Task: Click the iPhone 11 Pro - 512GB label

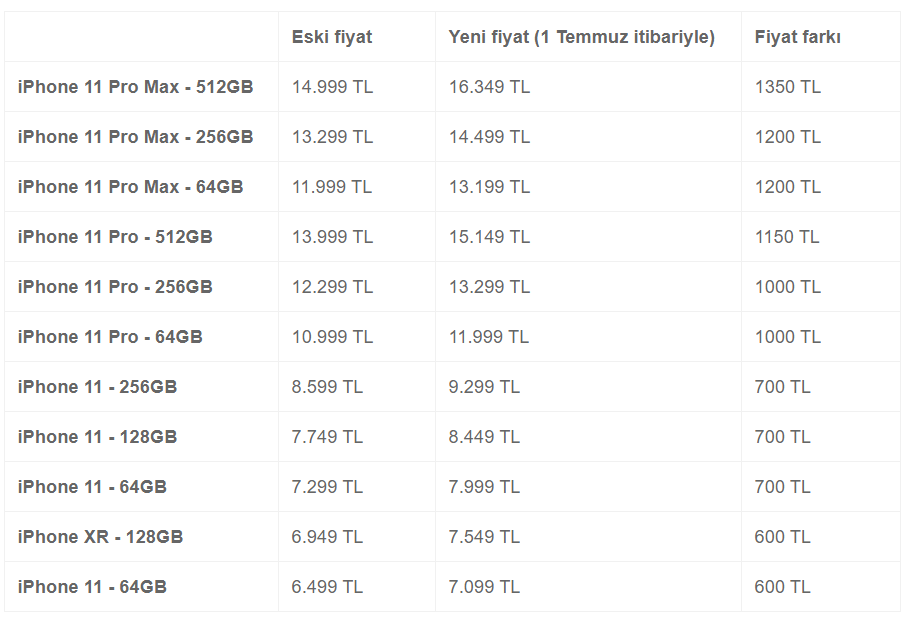Action: pos(115,237)
